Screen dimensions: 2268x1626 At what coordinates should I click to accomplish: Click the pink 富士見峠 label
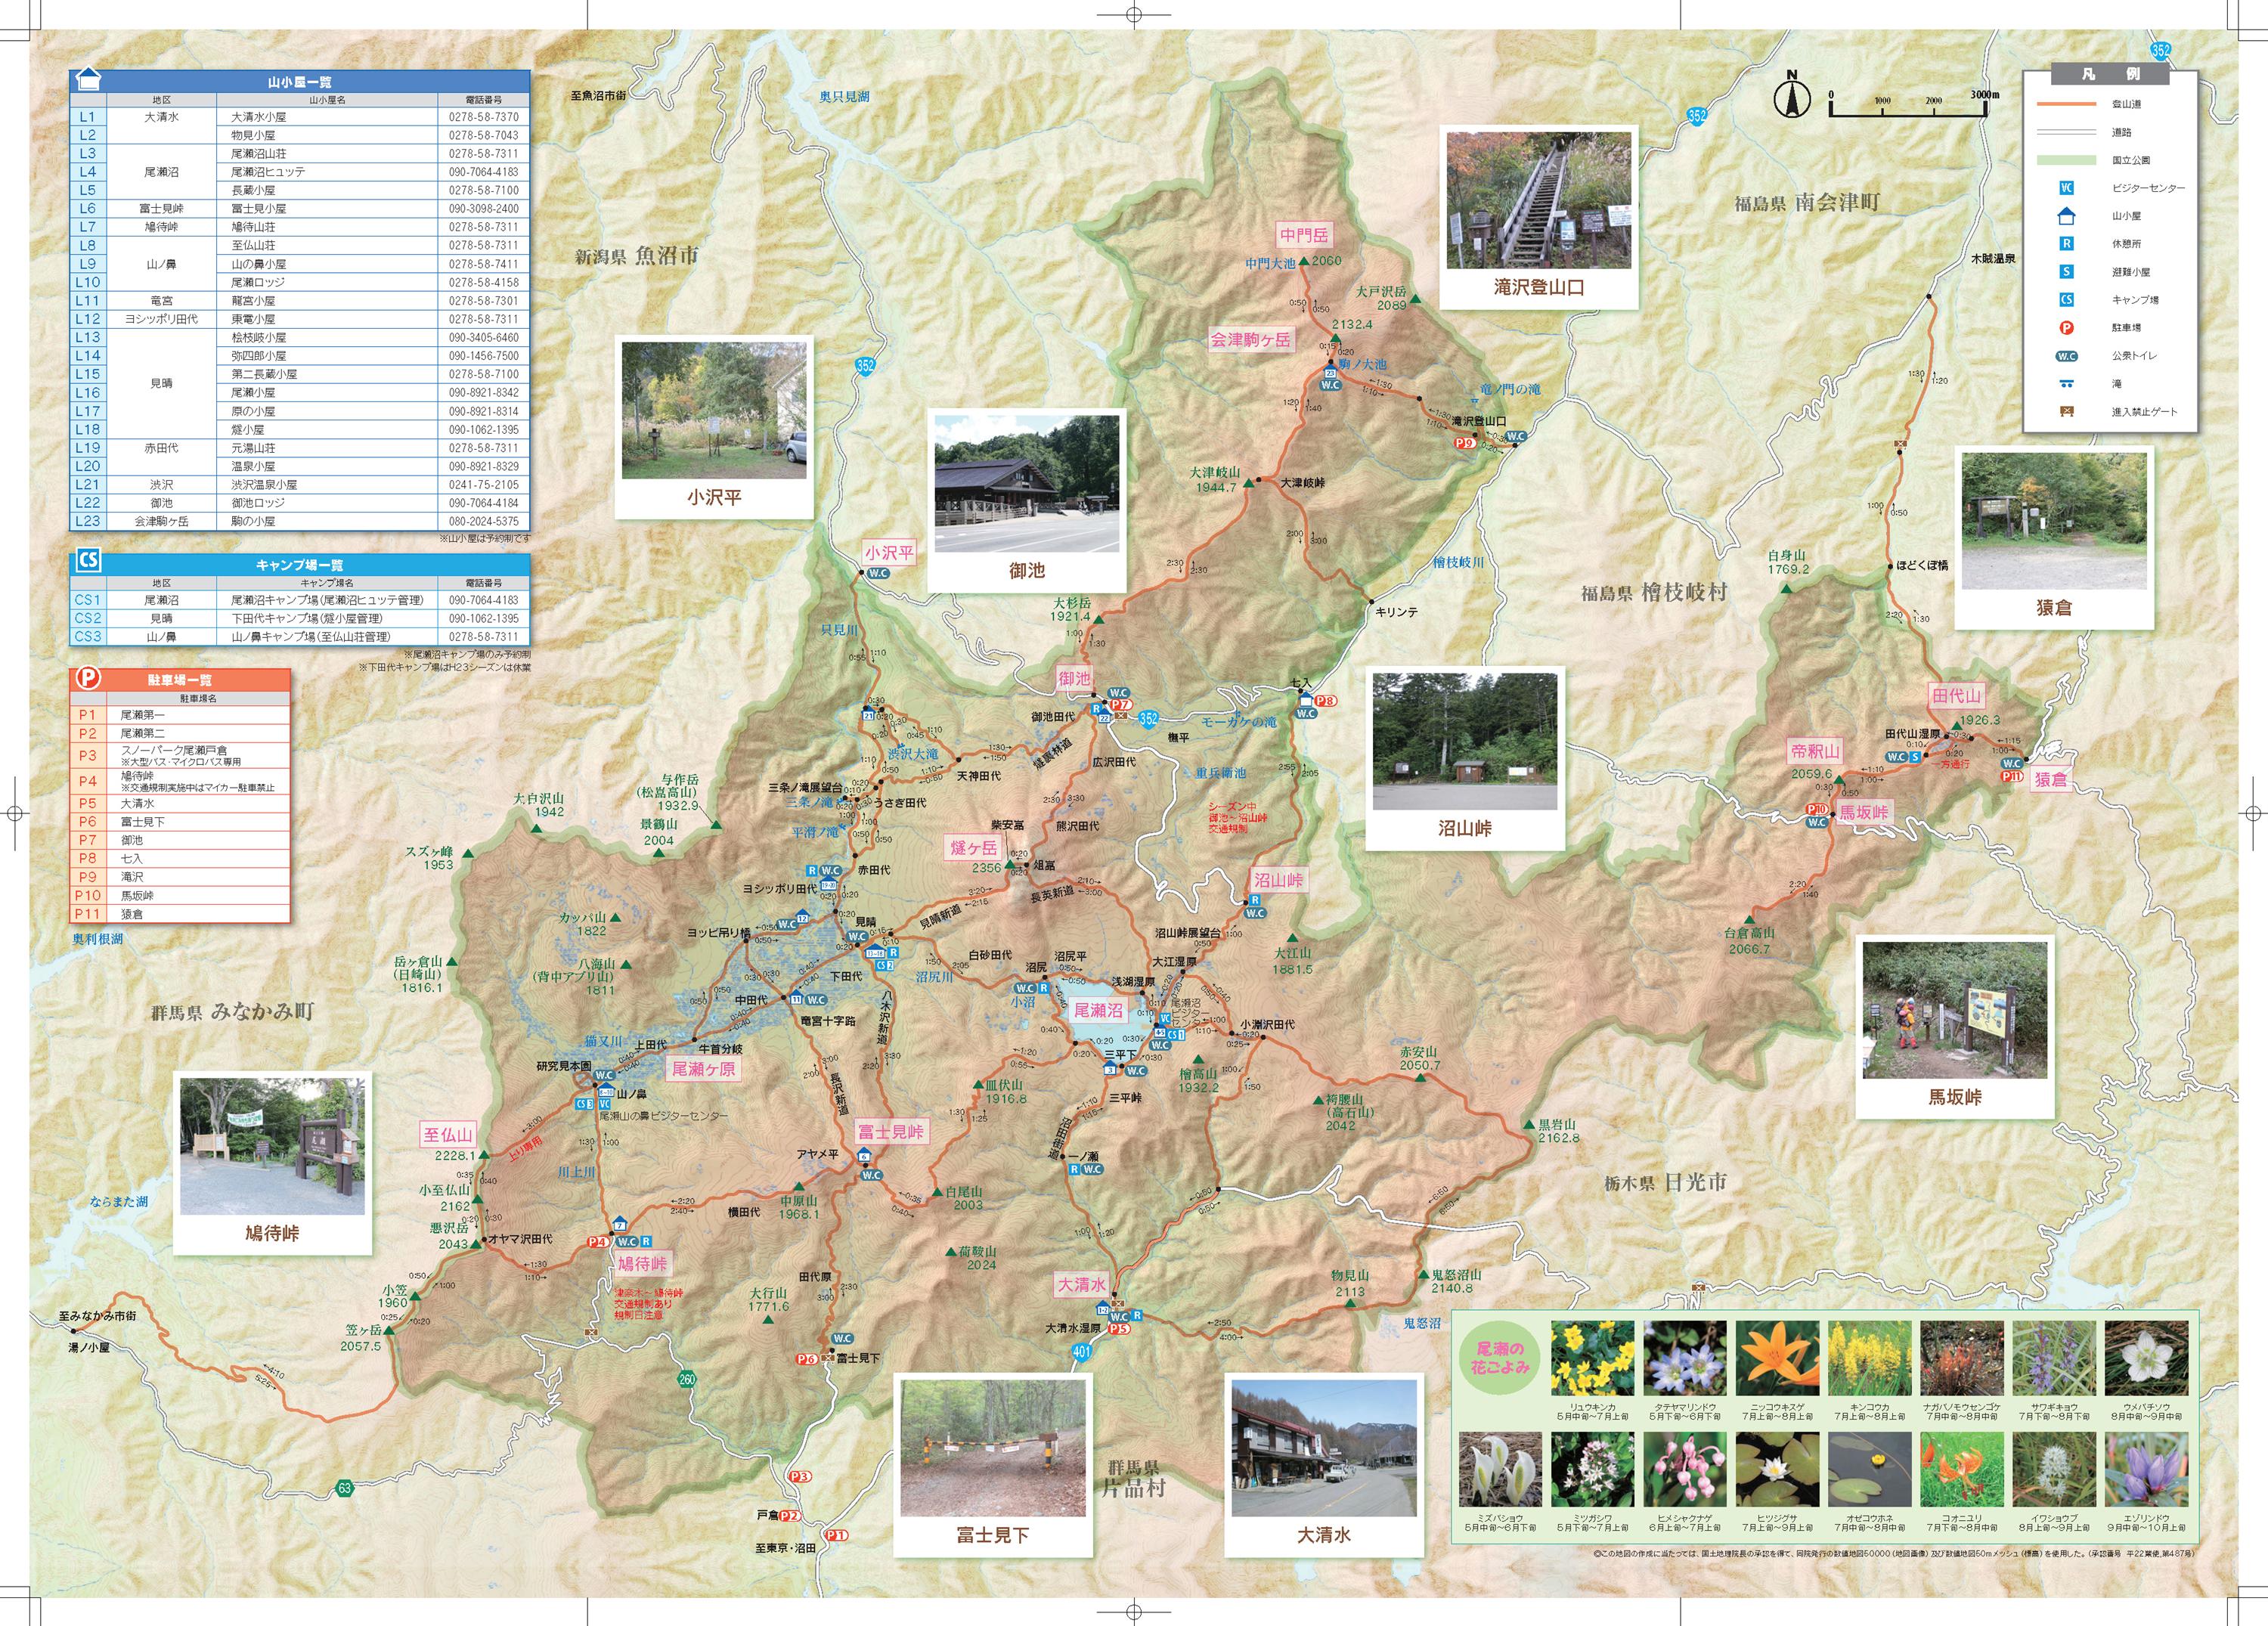891,1132
